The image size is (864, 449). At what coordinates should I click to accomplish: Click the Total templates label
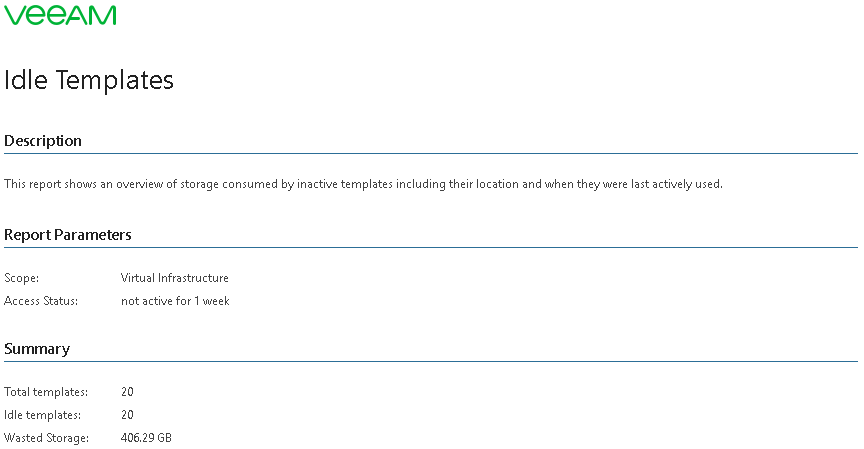[x=46, y=392]
